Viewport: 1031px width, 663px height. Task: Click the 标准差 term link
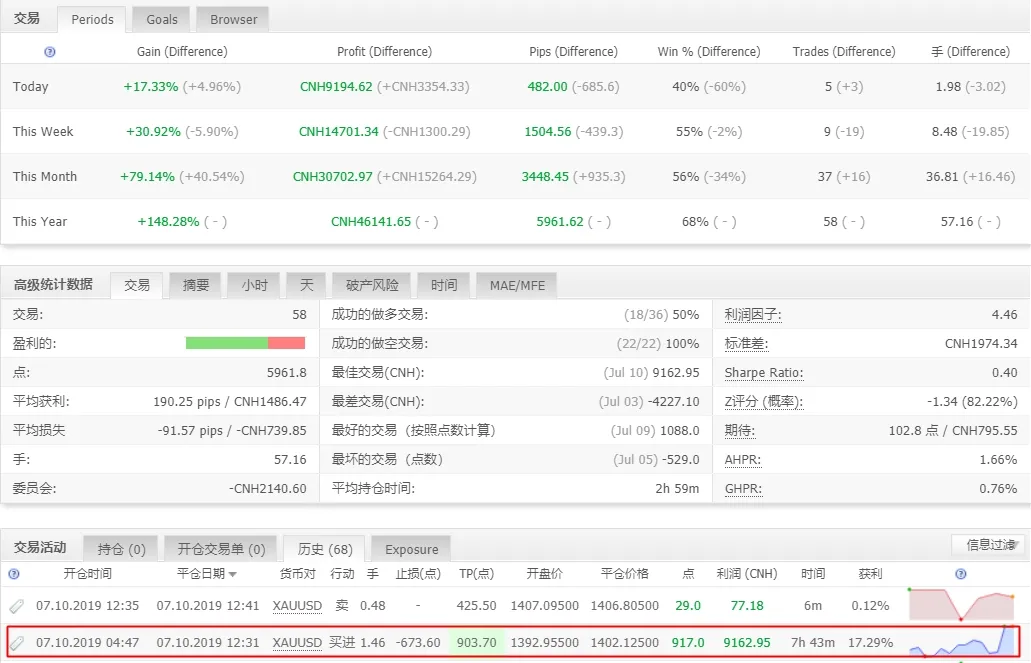(x=746, y=344)
